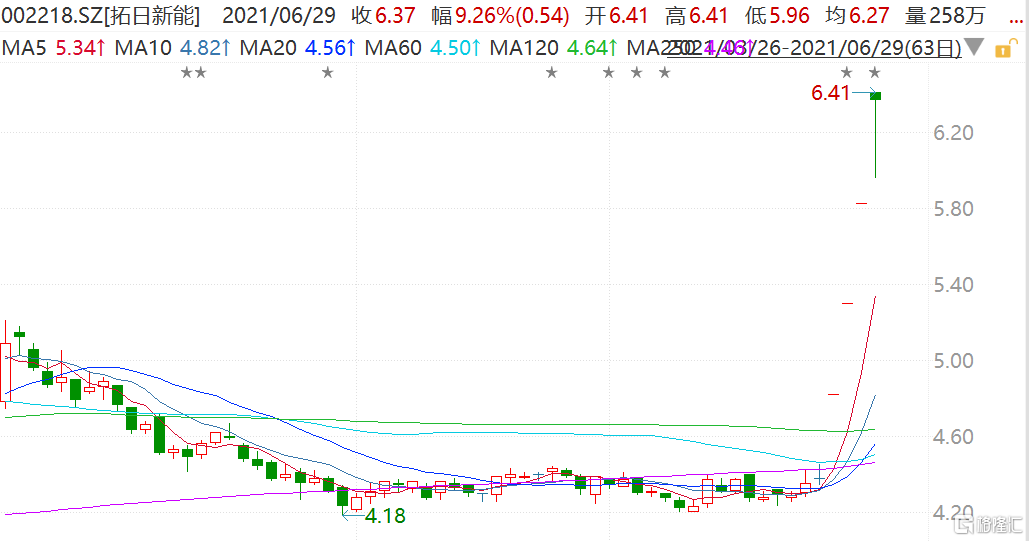The image size is (1029, 541).
Task: Click the MA20 4.56 indicator label
Action: pyautogui.click(x=298, y=48)
